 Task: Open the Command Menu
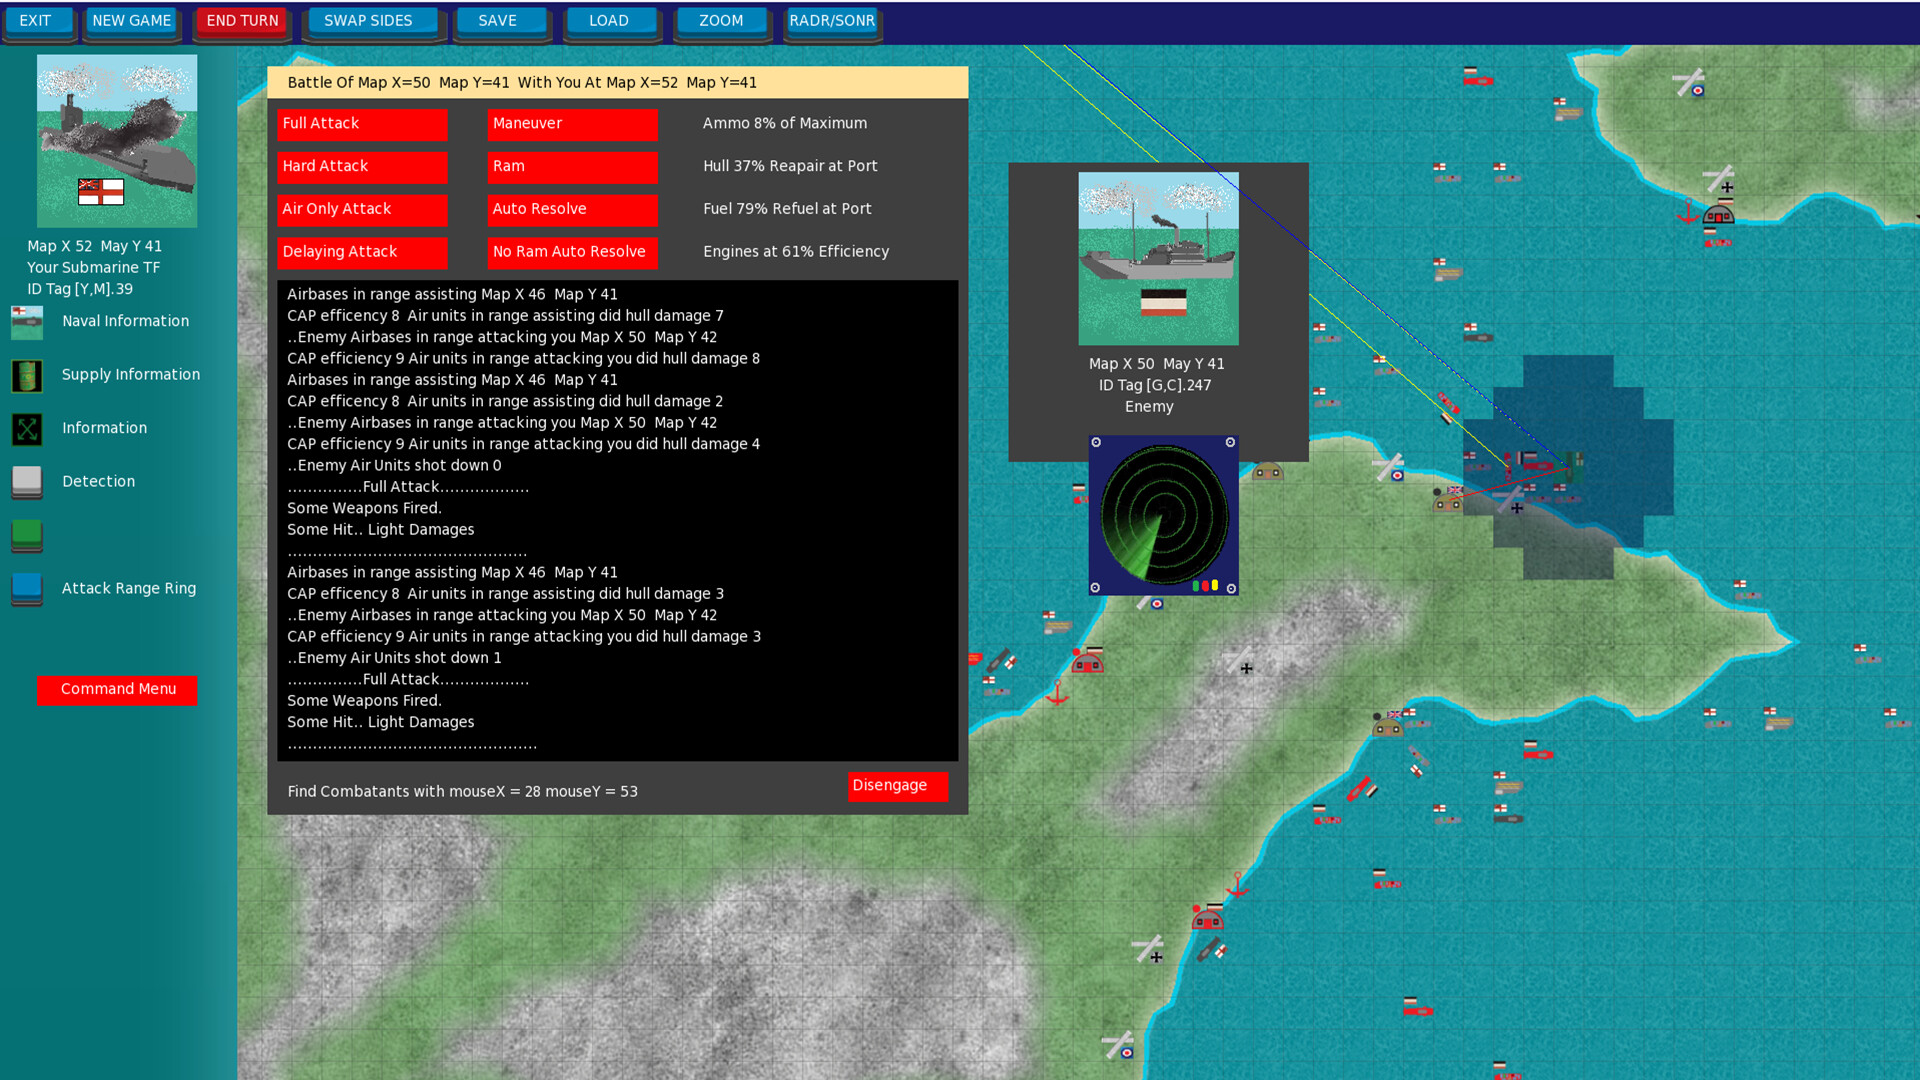click(117, 689)
